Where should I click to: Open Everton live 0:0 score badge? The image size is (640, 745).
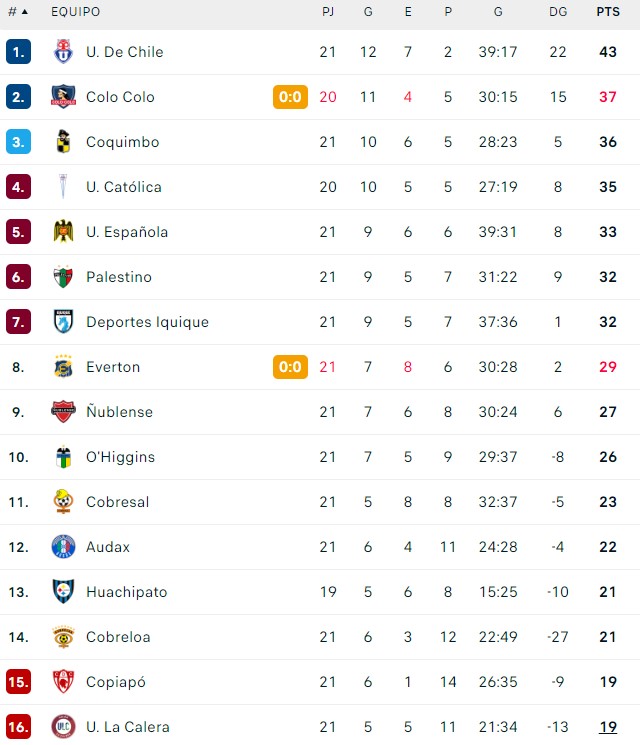coord(290,367)
